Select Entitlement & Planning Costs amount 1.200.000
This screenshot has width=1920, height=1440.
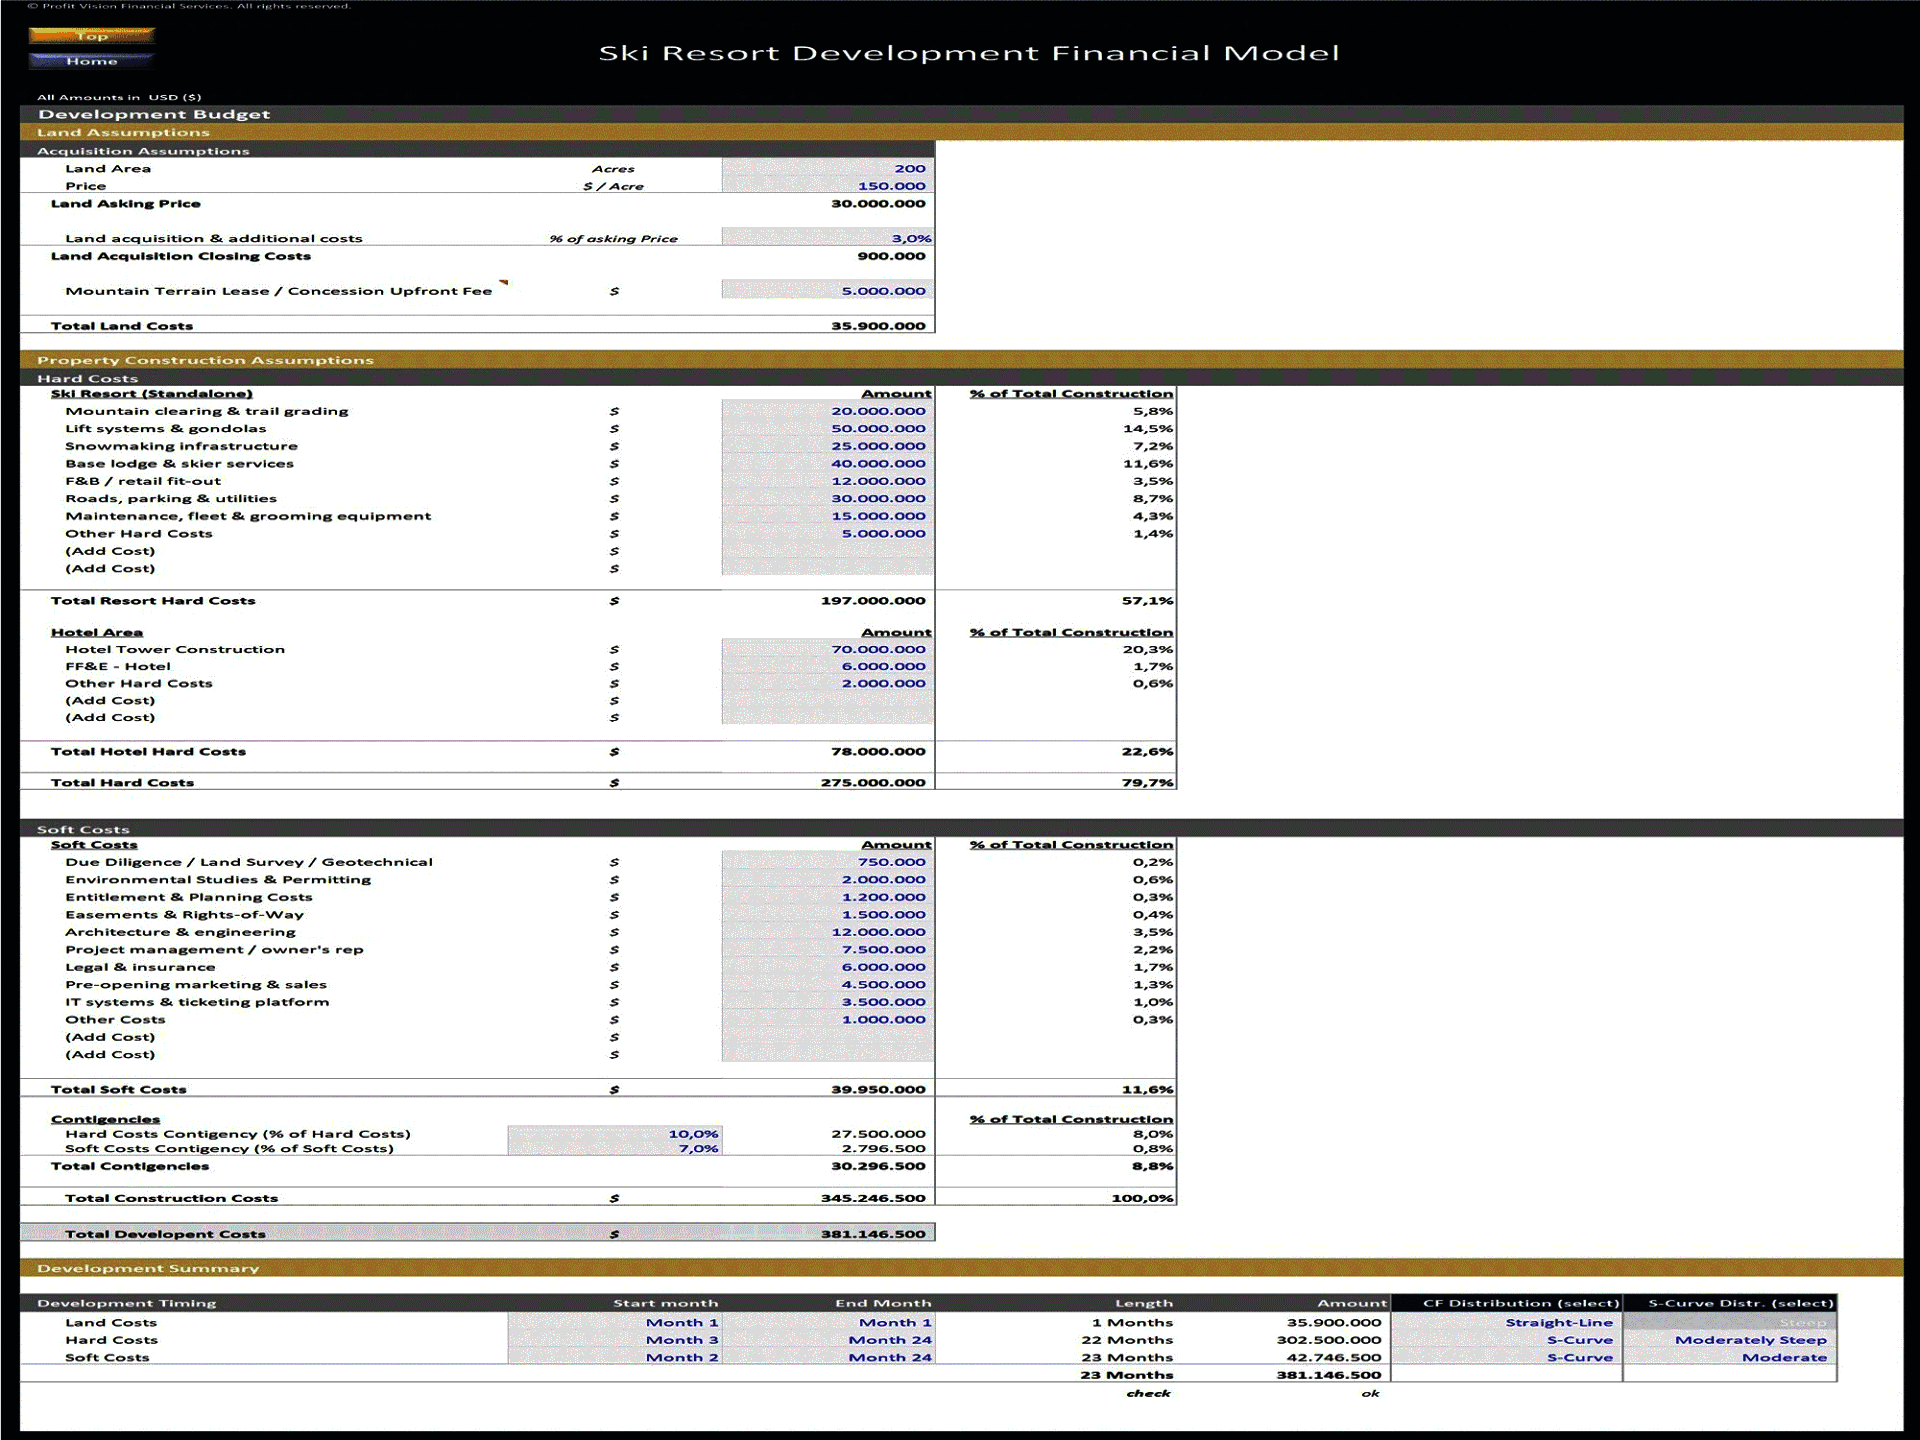coord(828,897)
